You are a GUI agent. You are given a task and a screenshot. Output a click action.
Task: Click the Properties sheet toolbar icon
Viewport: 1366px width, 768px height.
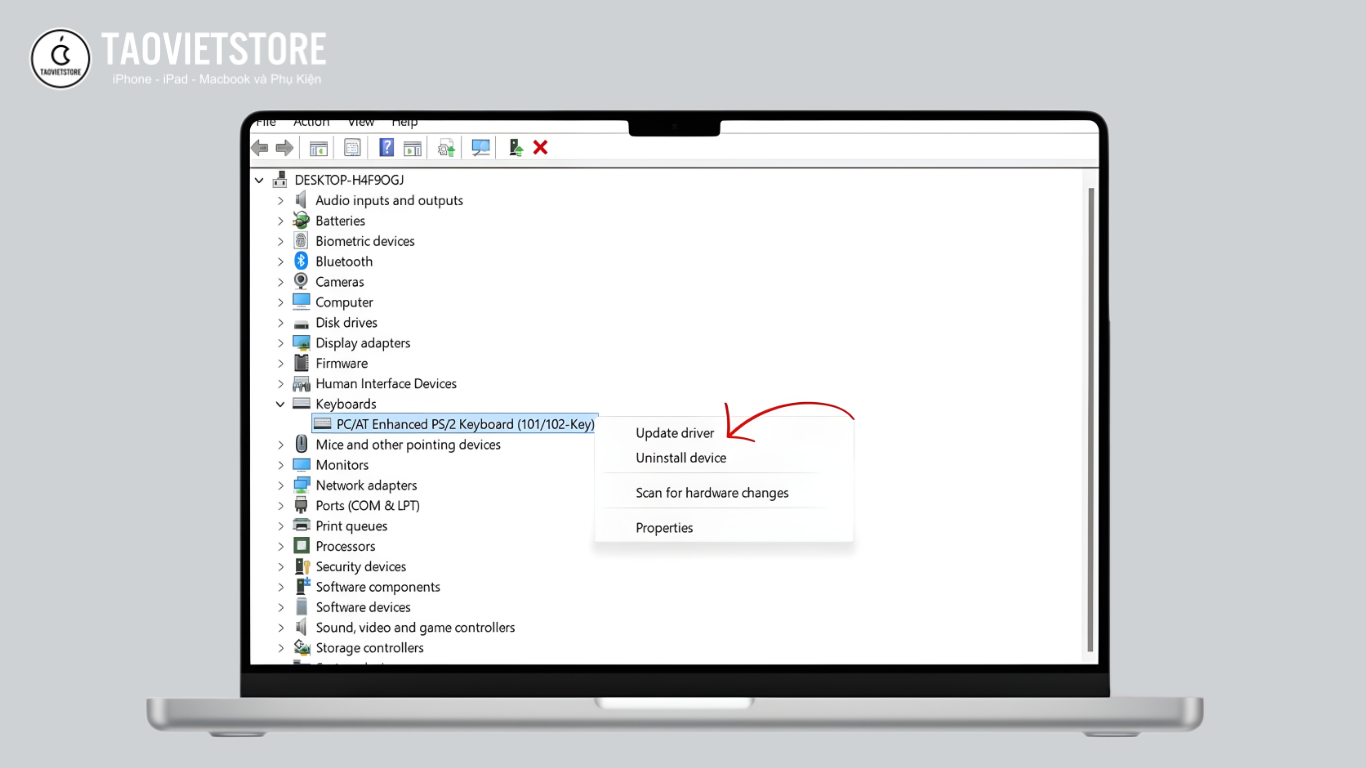(x=352, y=148)
